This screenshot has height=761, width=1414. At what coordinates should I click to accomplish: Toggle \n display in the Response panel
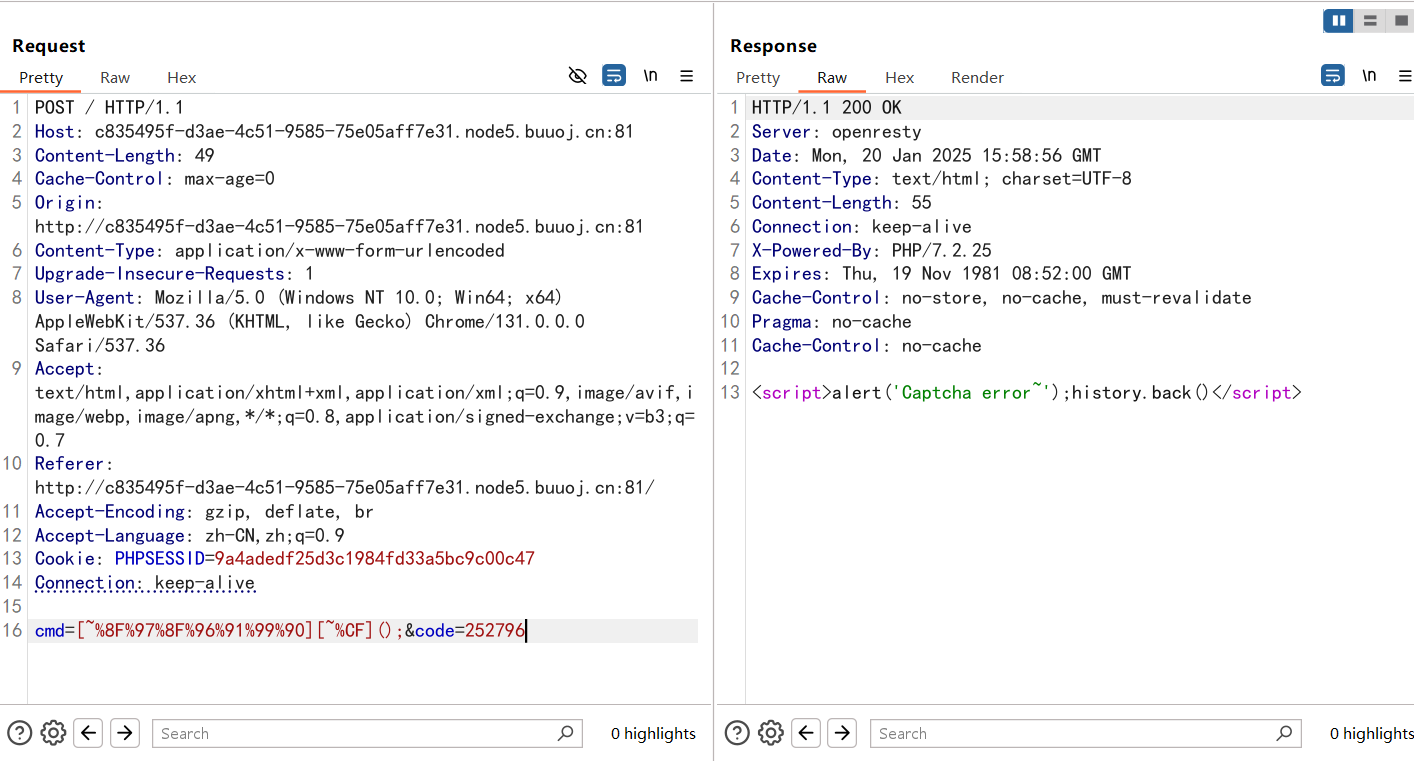coord(1369,76)
